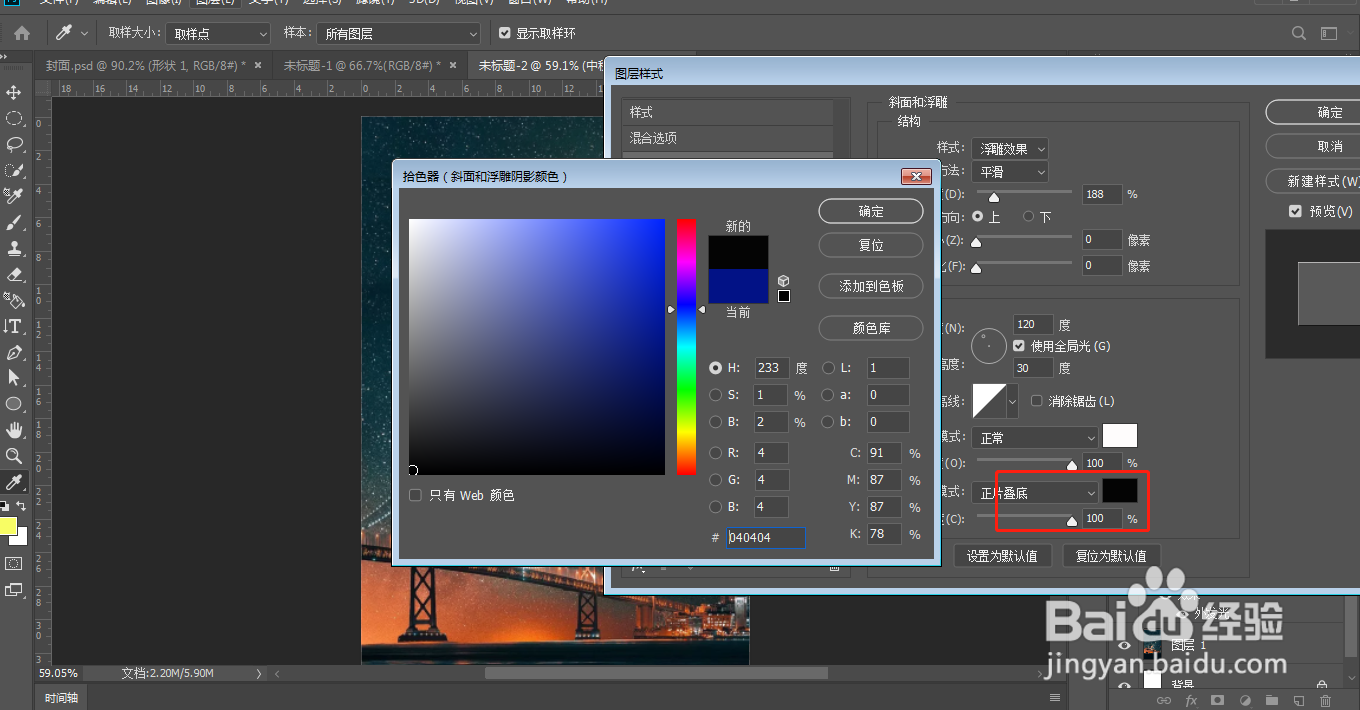
Task: Select the Path Selection arrow tool
Action: pyautogui.click(x=14, y=378)
